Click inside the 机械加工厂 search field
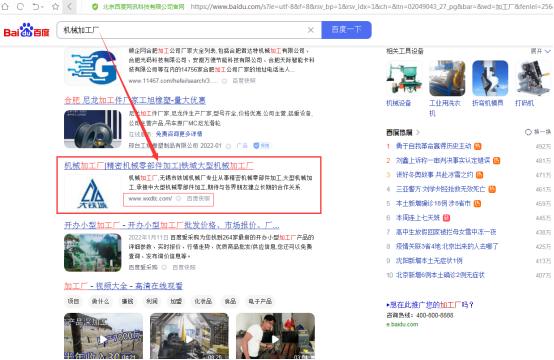The width and height of the screenshot is (554, 360). coord(184,30)
